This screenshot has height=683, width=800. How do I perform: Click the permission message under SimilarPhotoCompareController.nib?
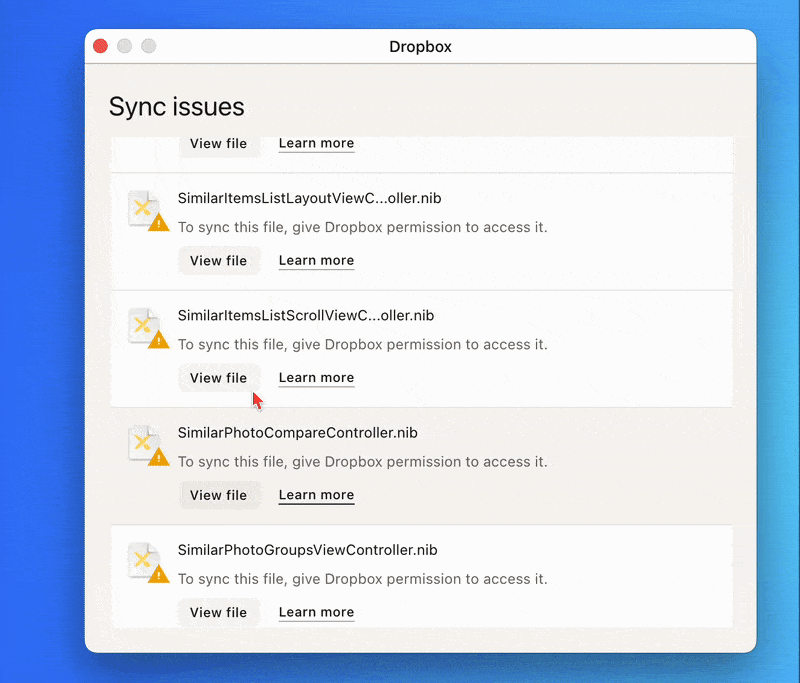click(362, 462)
